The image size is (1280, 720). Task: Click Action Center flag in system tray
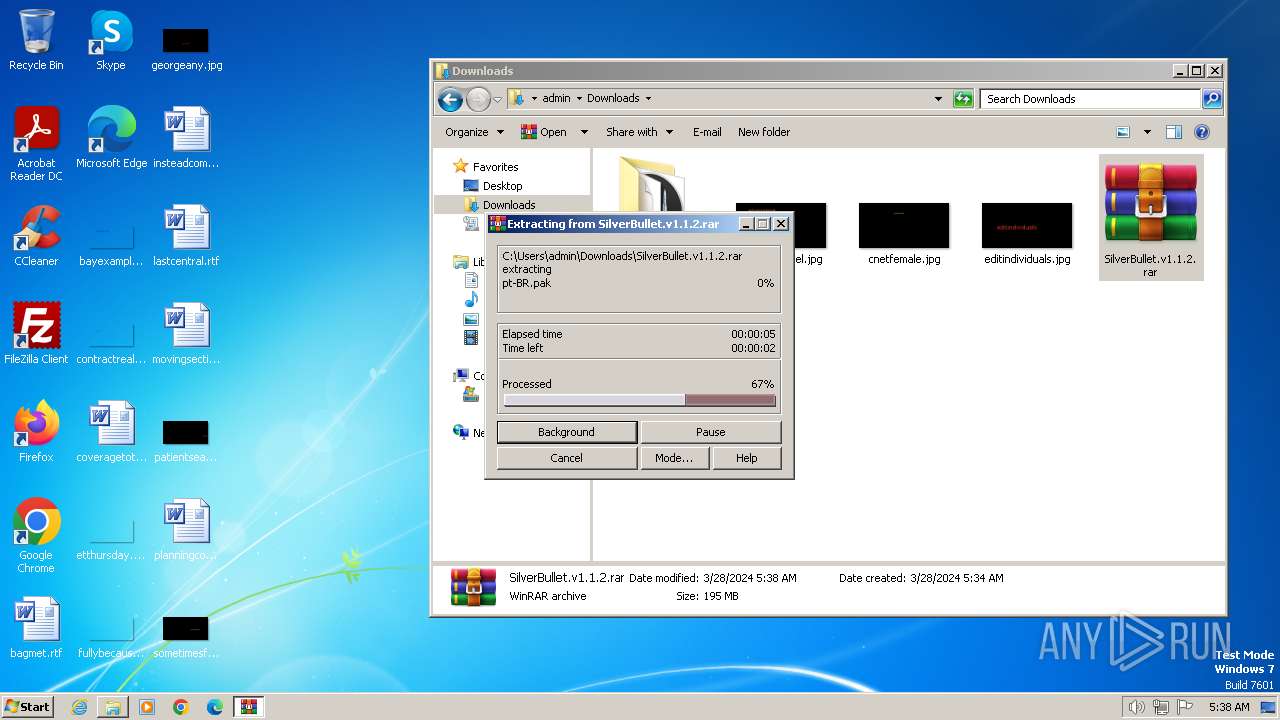coord(1185,707)
